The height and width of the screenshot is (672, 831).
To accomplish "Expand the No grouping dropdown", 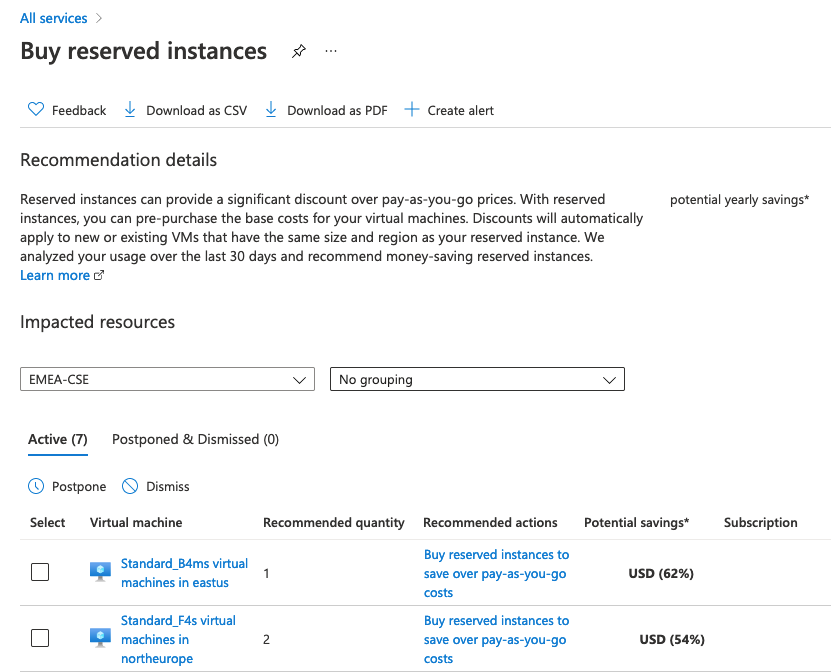I will [477, 379].
